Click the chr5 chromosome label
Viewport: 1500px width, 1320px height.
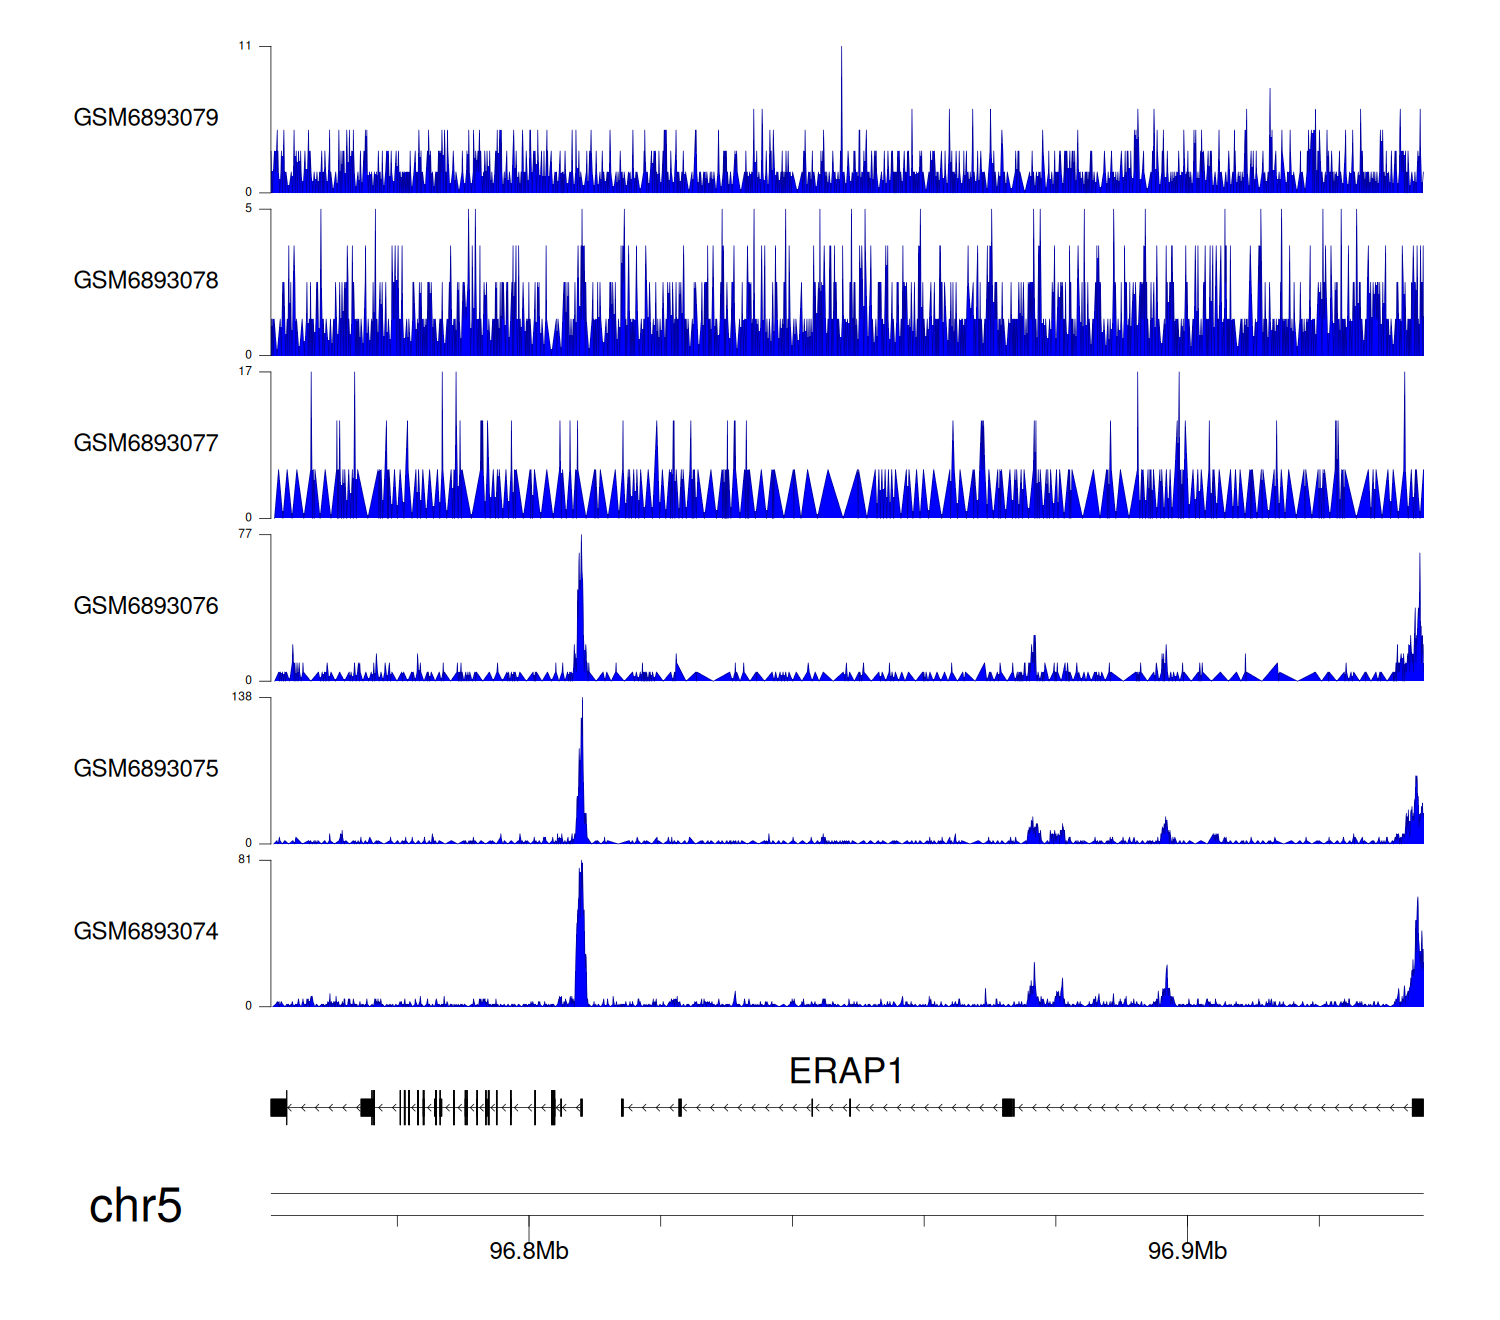(135, 1206)
